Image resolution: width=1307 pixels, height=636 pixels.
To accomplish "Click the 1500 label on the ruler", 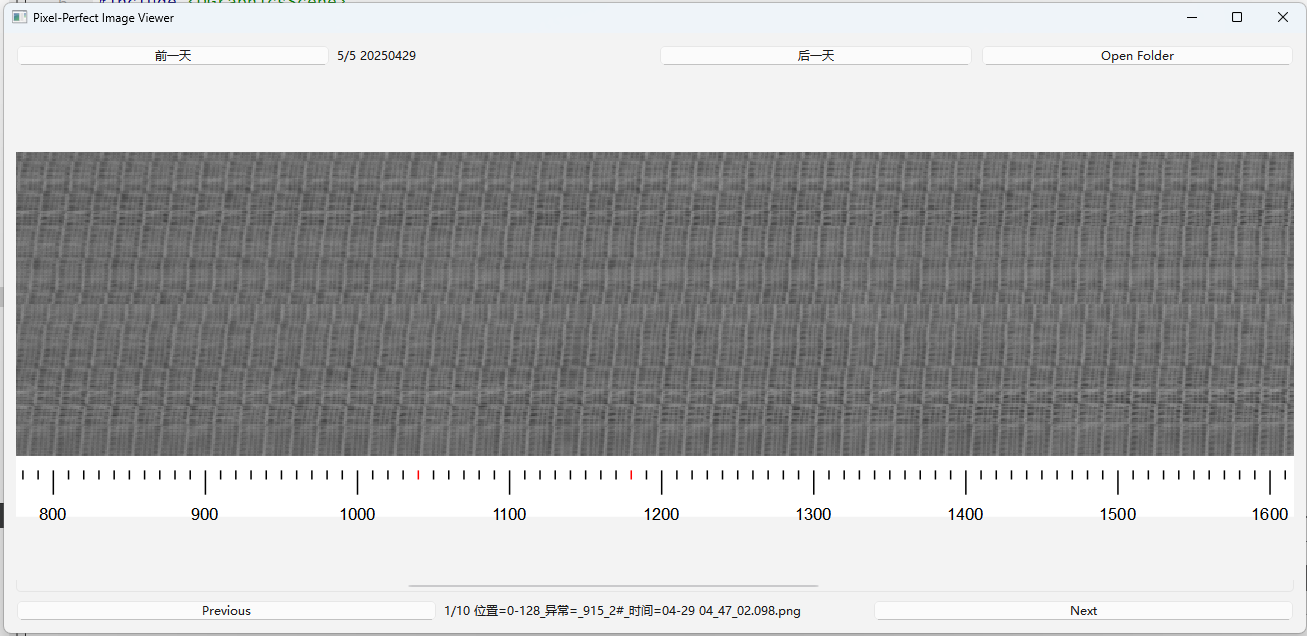I will (x=1118, y=514).
